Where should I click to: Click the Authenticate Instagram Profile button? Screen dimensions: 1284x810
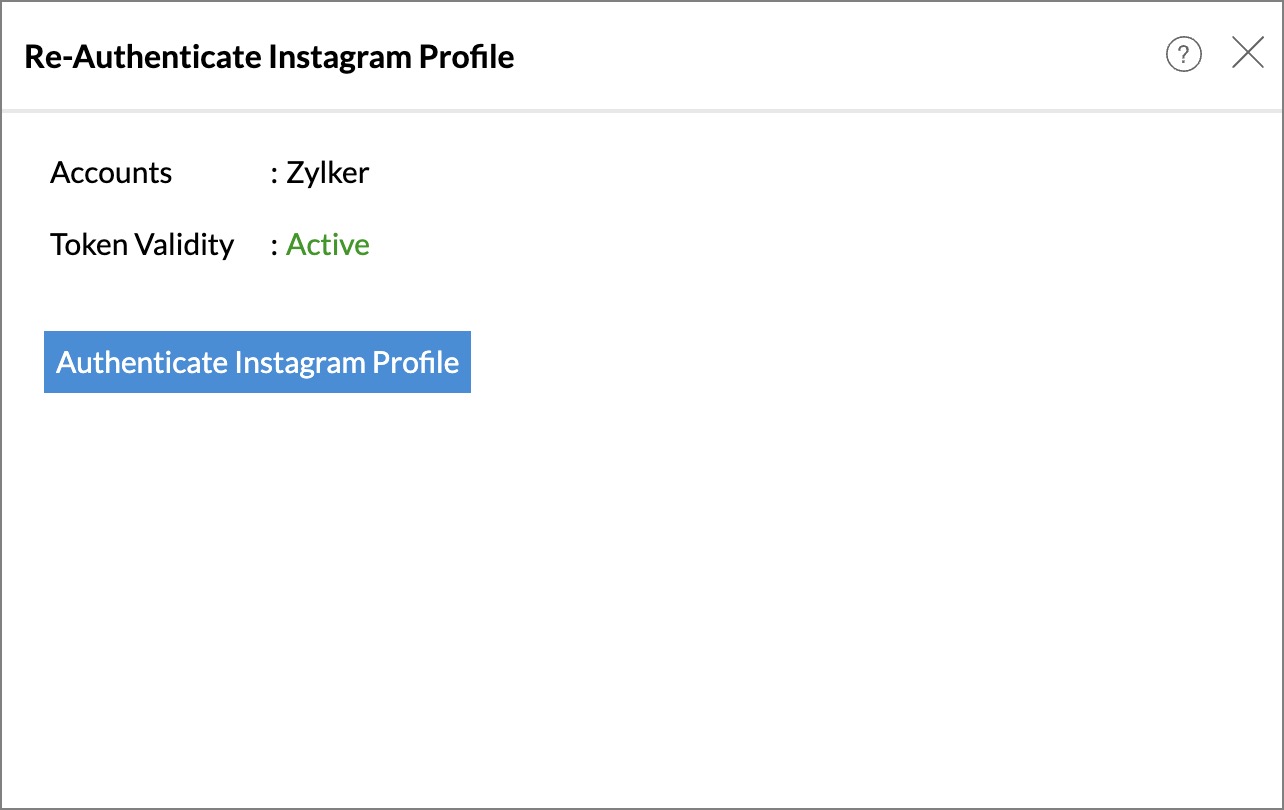(257, 362)
